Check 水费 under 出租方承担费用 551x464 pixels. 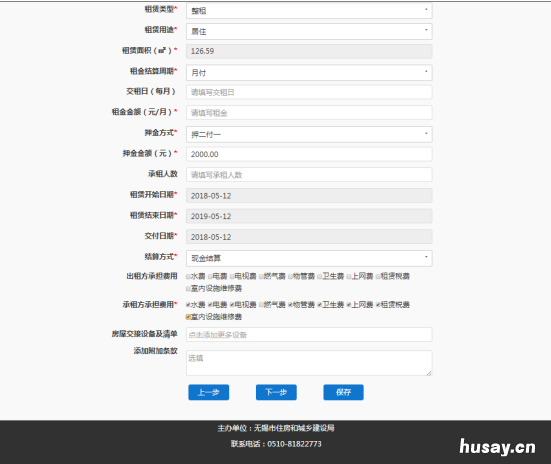click(x=188, y=277)
